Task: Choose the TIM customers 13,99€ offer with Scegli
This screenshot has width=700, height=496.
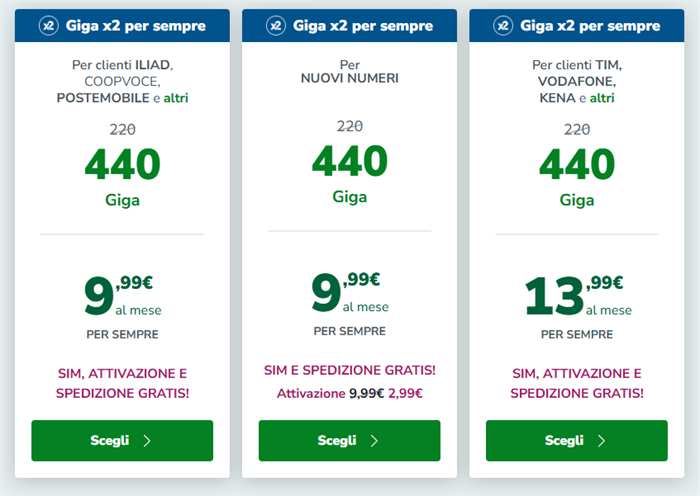Action: 577,441
